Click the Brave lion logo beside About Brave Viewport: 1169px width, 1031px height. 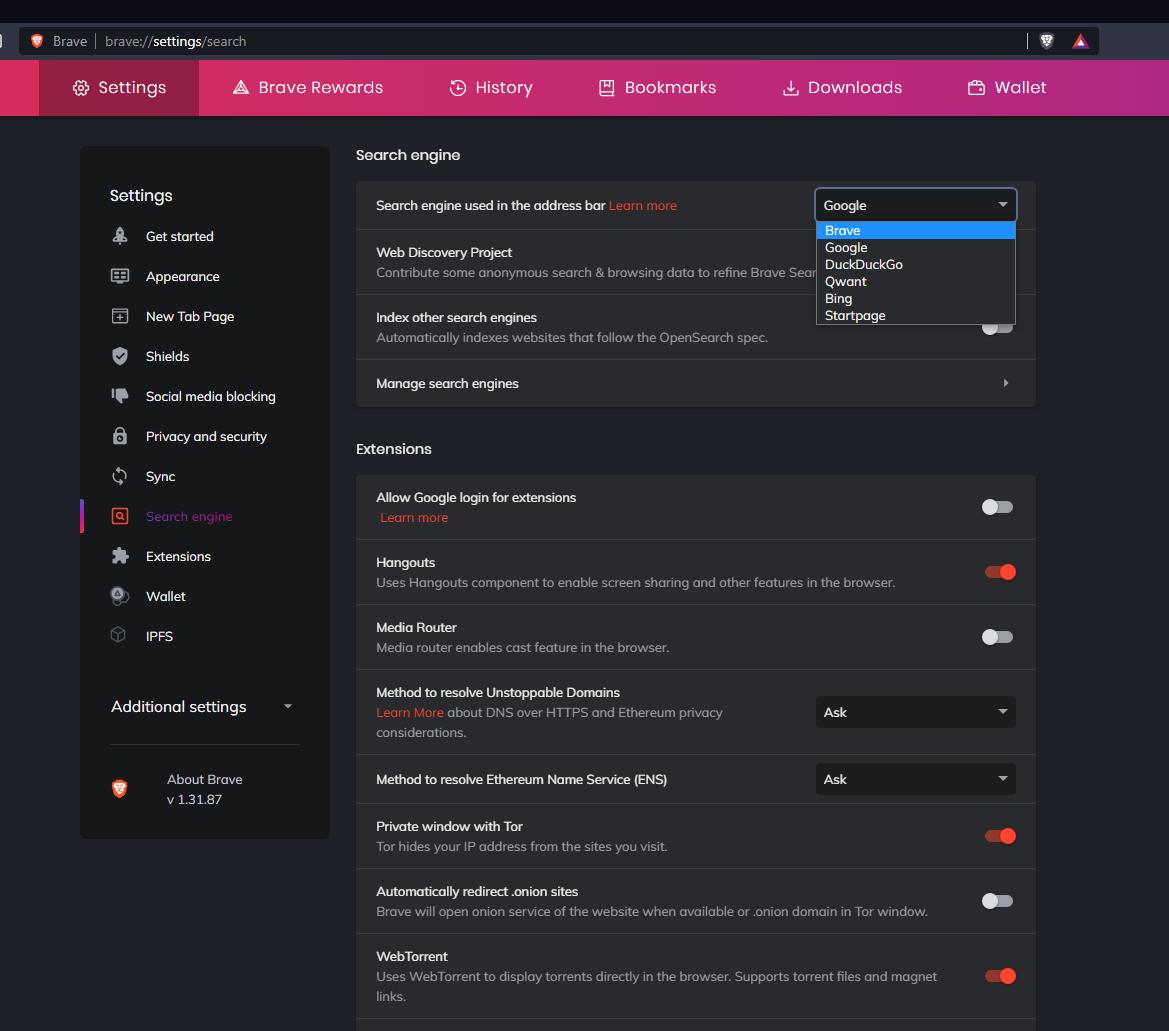(x=119, y=789)
